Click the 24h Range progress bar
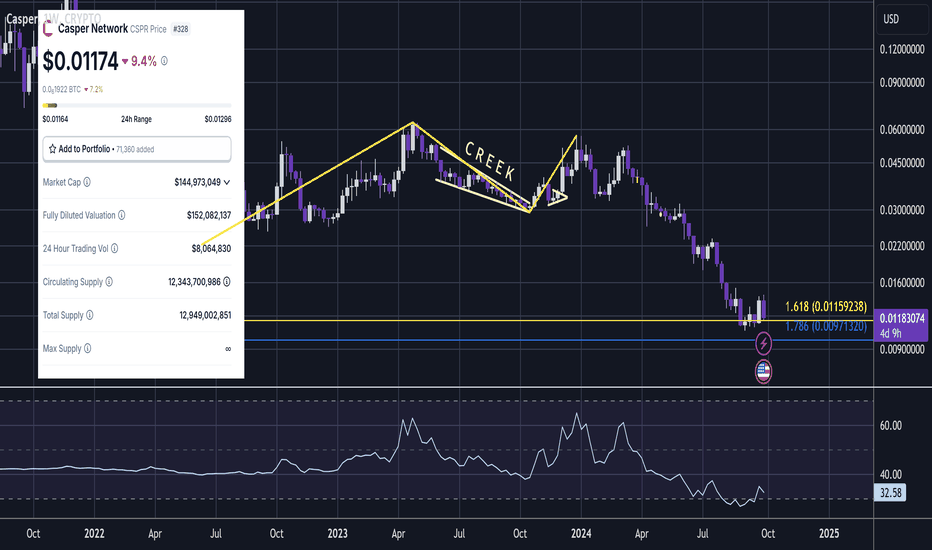The width and height of the screenshot is (932, 550). [x=137, y=105]
